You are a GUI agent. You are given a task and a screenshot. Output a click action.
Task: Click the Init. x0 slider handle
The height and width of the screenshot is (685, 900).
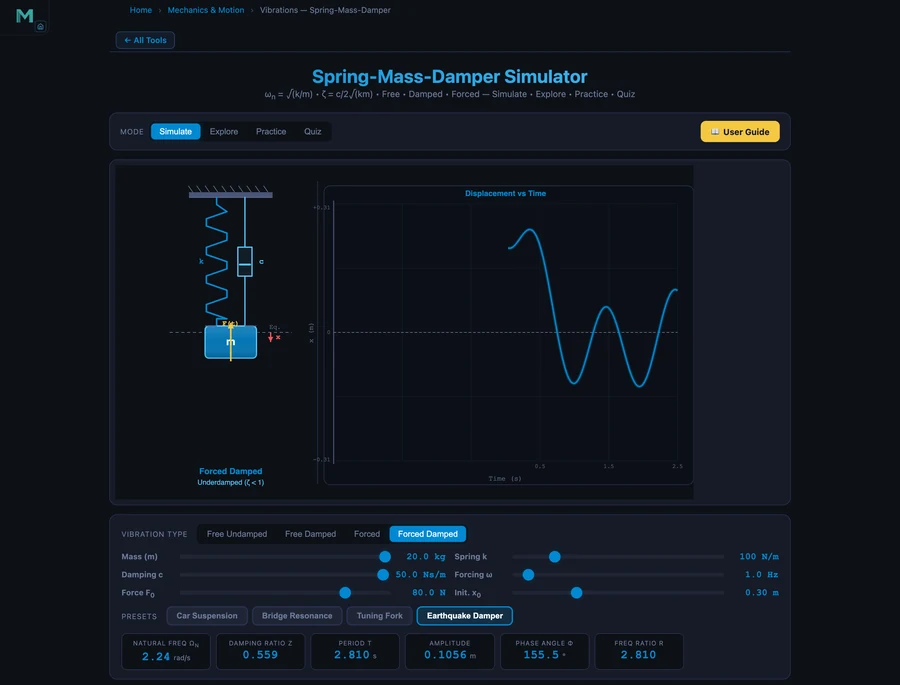point(577,593)
